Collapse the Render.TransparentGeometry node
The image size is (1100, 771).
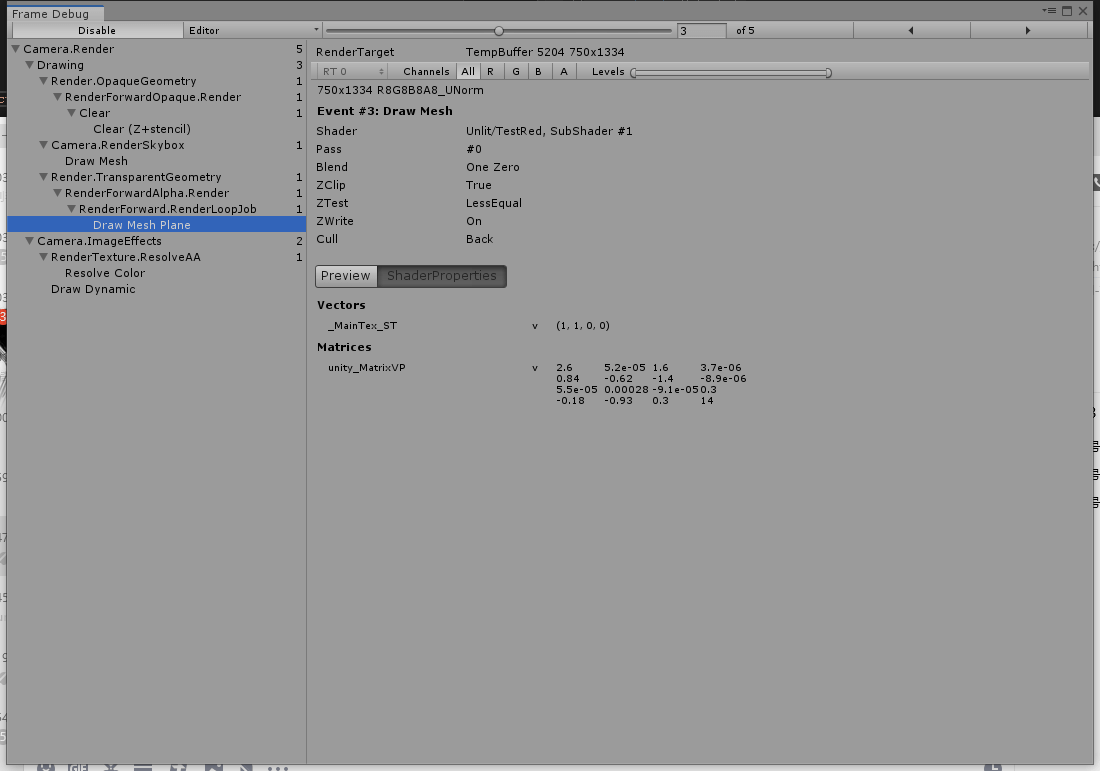(x=43, y=177)
